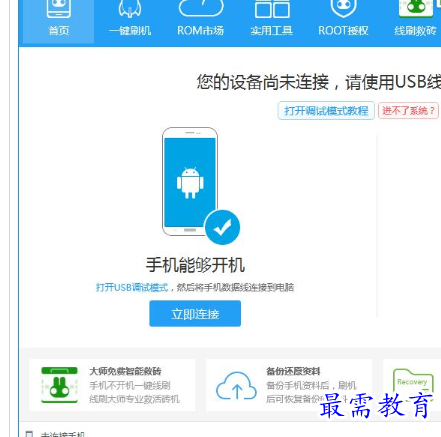The height and width of the screenshot is (437, 441).
Task: Click 手机不开机一键线刷 description text
Action: click(130, 386)
